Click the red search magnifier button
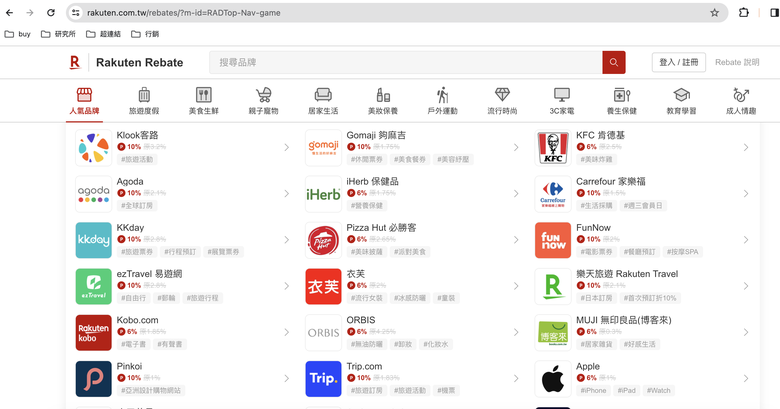 pos(614,62)
